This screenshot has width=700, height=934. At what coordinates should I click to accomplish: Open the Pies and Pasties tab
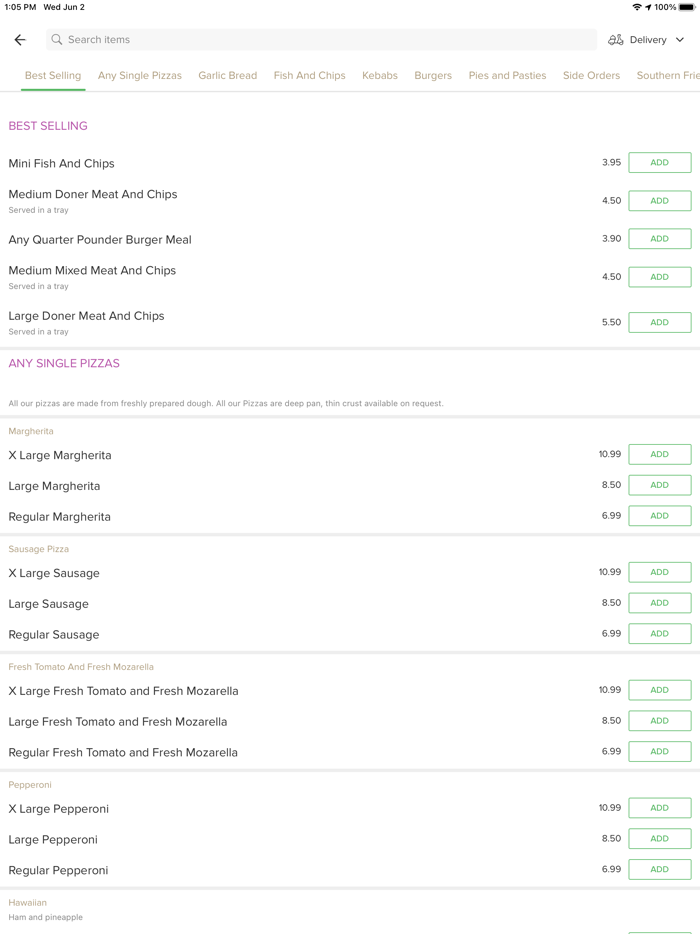coord(507,76)
